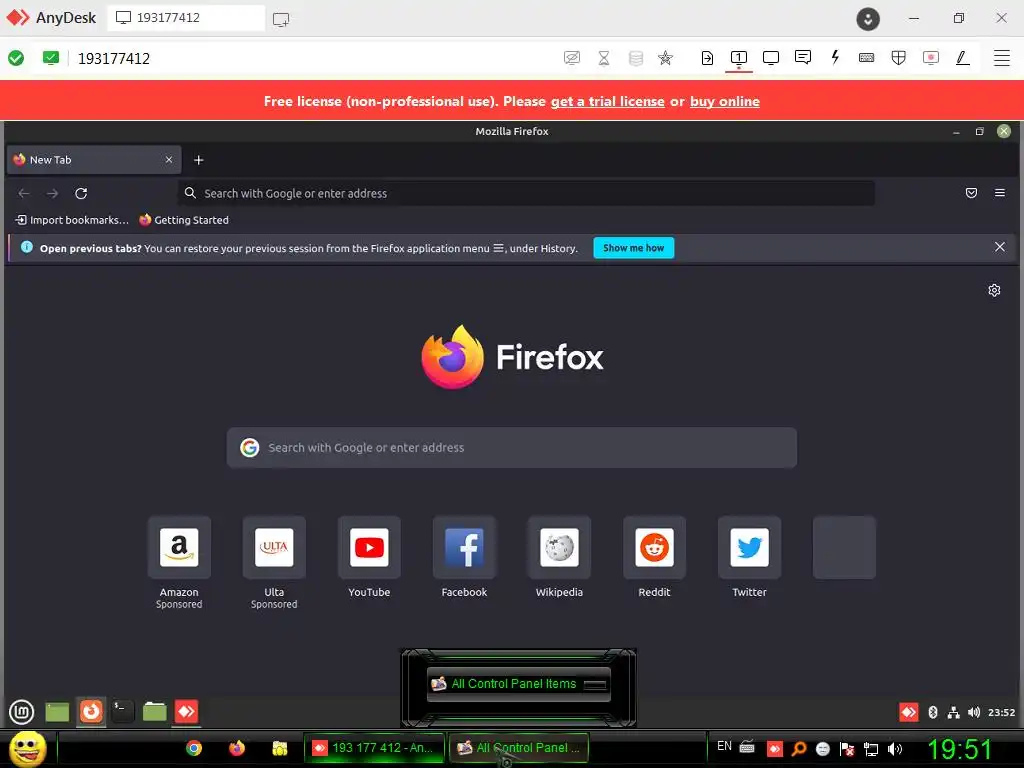1024x768 pixels.
Task: Open AnyDesk keyboard settings icon
Action: point(867,58)
